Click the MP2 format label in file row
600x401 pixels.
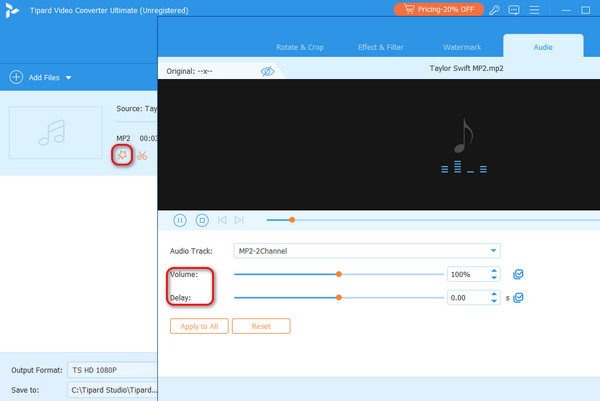[x=123, y=138]
